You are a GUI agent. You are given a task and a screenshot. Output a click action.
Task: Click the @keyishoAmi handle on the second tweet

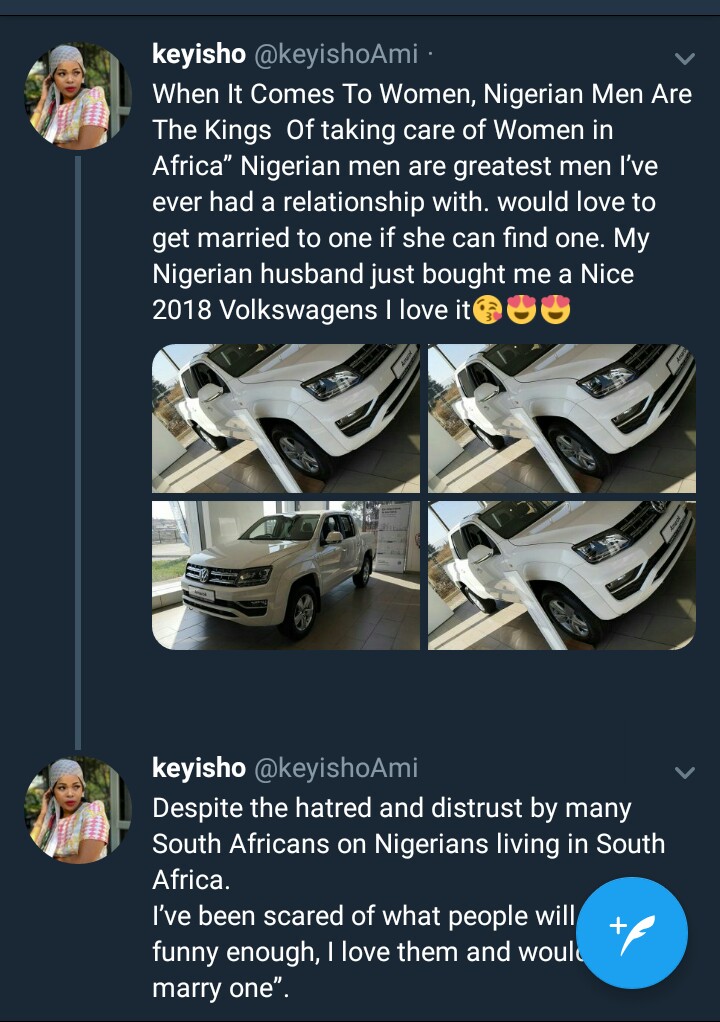pyautogui.click(x=336, y=768)
